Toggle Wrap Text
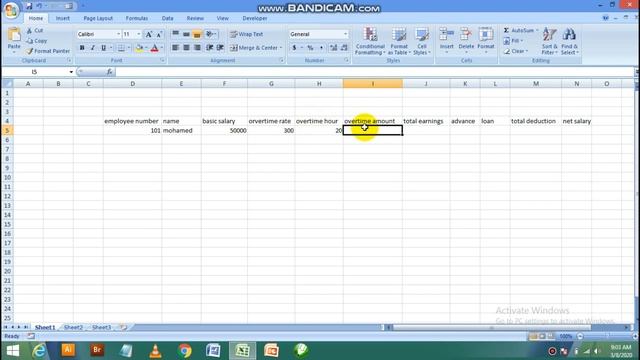Screen dimensions: 640x360 [247, 34]
